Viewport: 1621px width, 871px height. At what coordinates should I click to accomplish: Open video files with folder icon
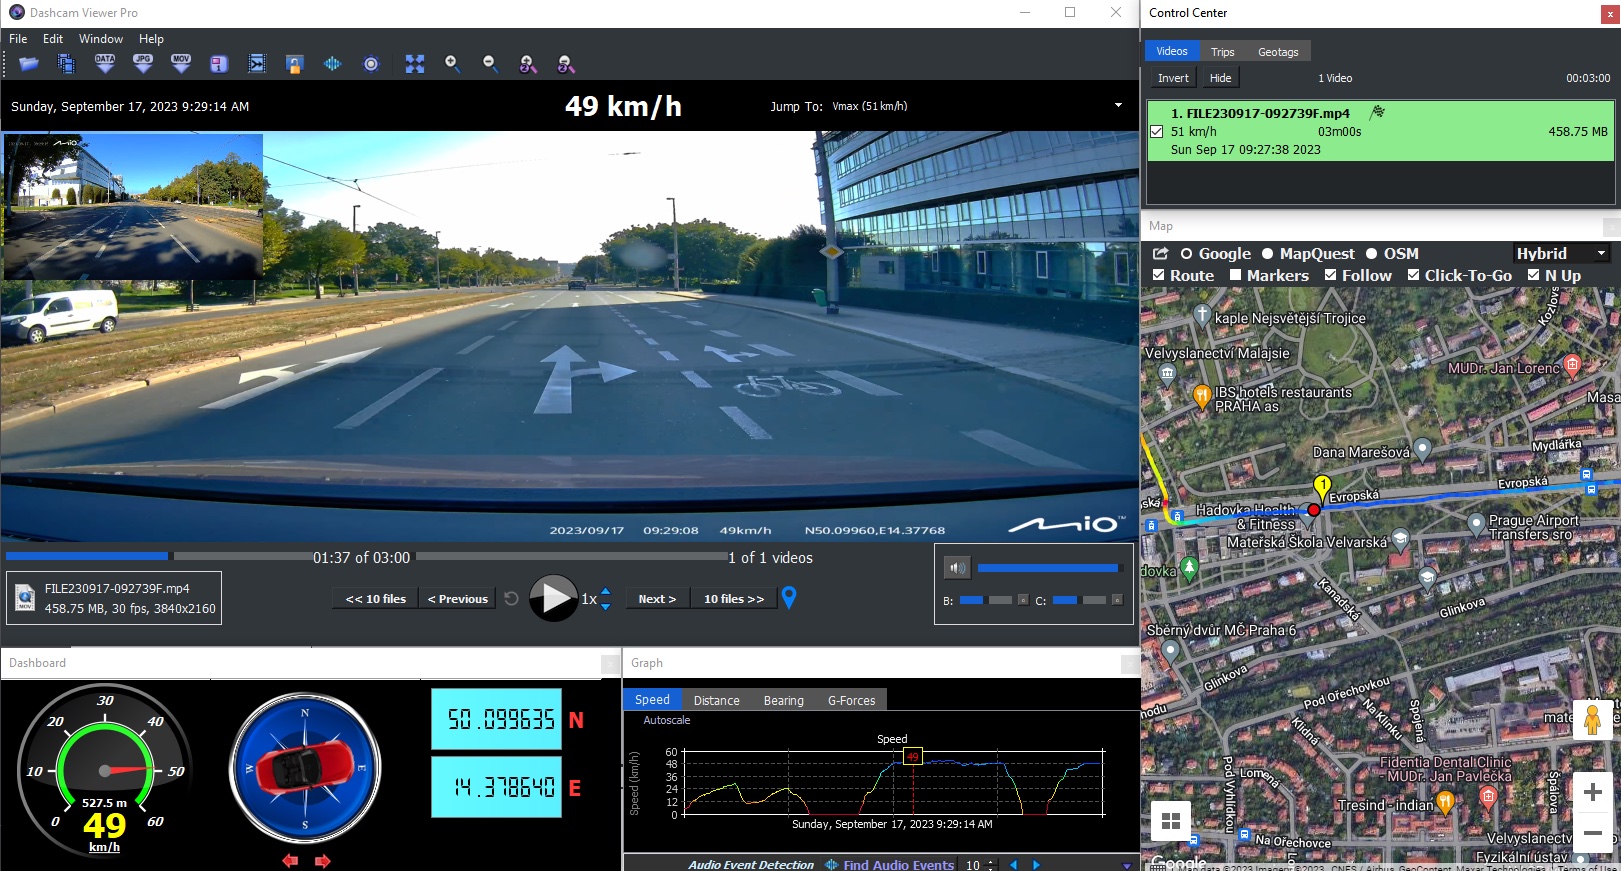29,64
